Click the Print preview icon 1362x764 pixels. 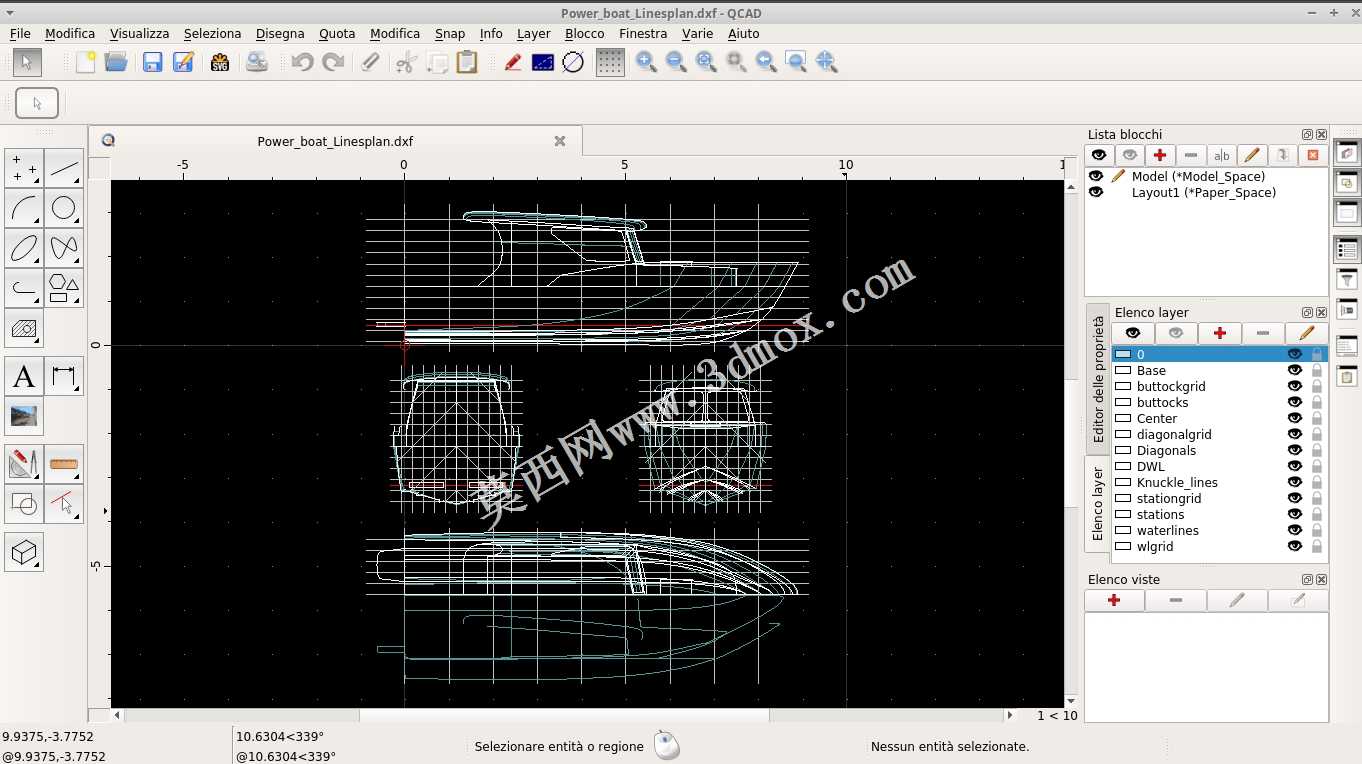(x=257, y=62)
